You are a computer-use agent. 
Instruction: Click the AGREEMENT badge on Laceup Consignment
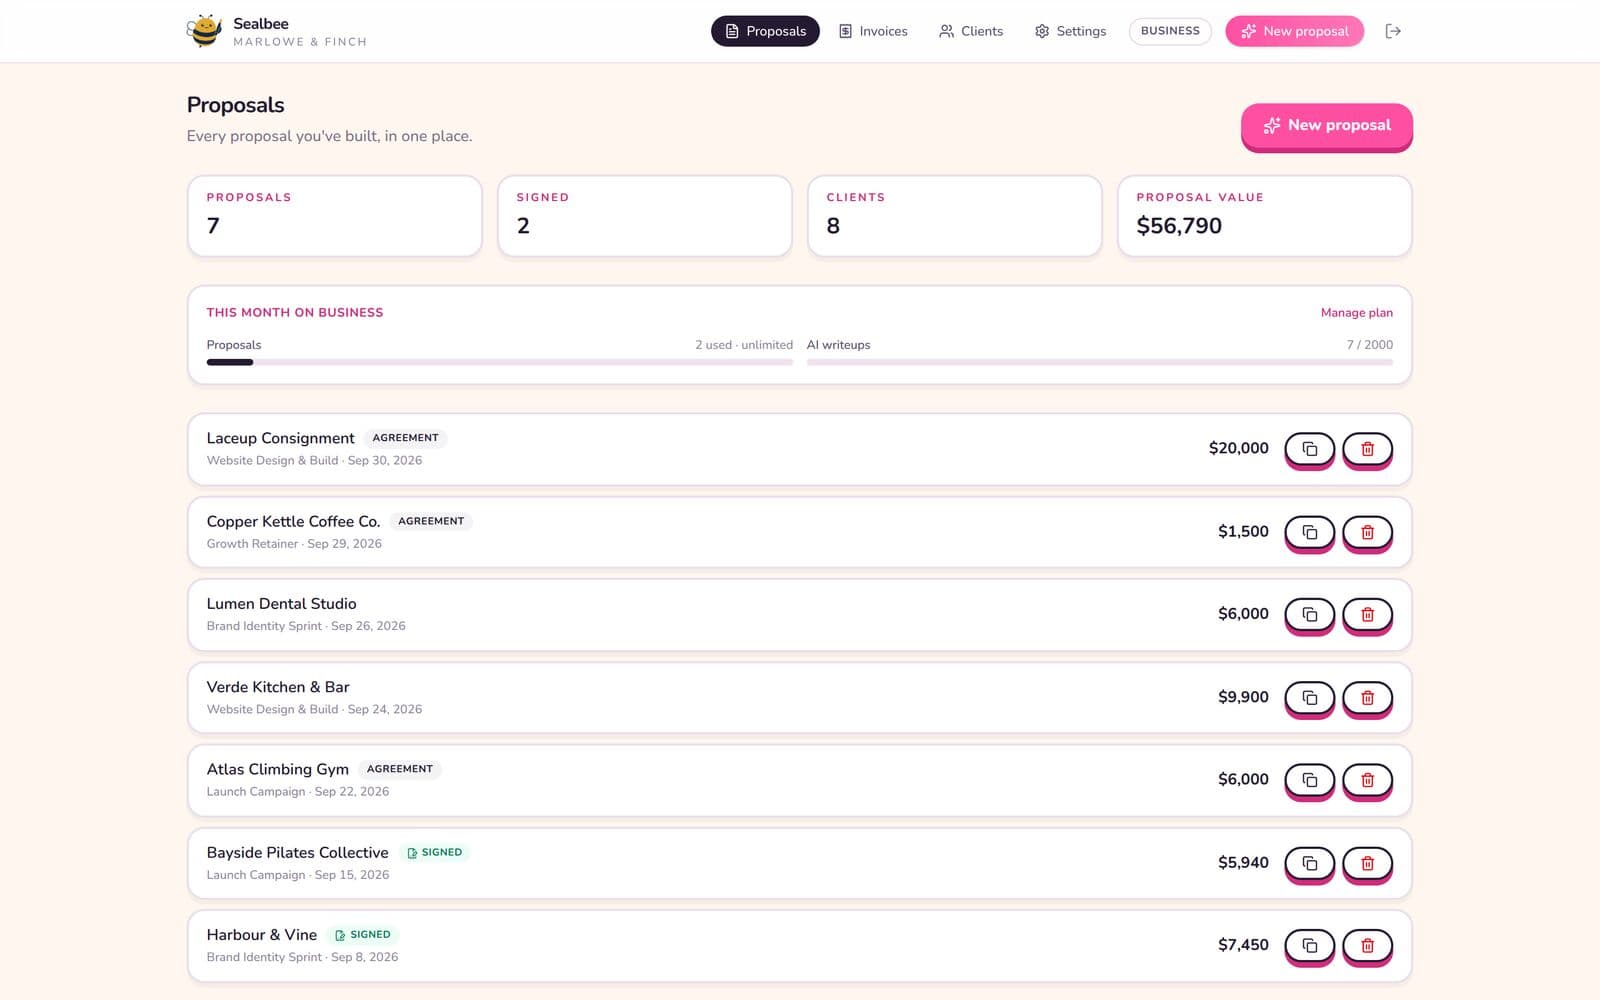pyautogui.click(x=405, y=438)
